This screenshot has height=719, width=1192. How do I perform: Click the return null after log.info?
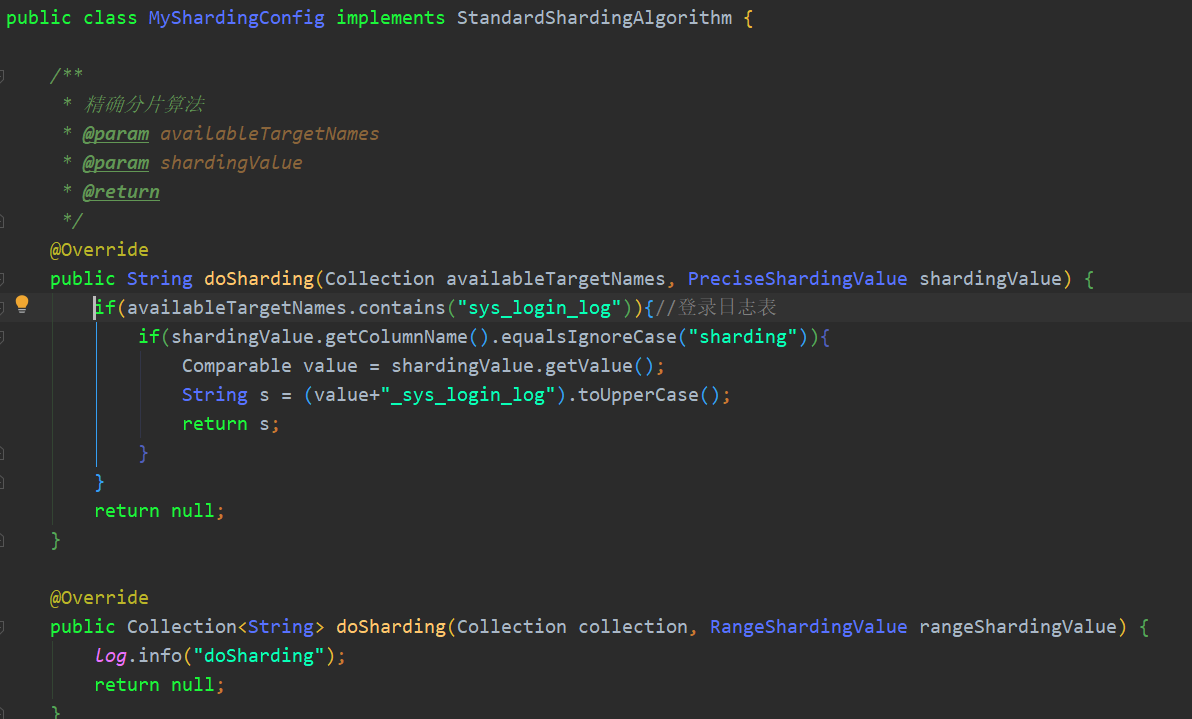click(159, 685)
